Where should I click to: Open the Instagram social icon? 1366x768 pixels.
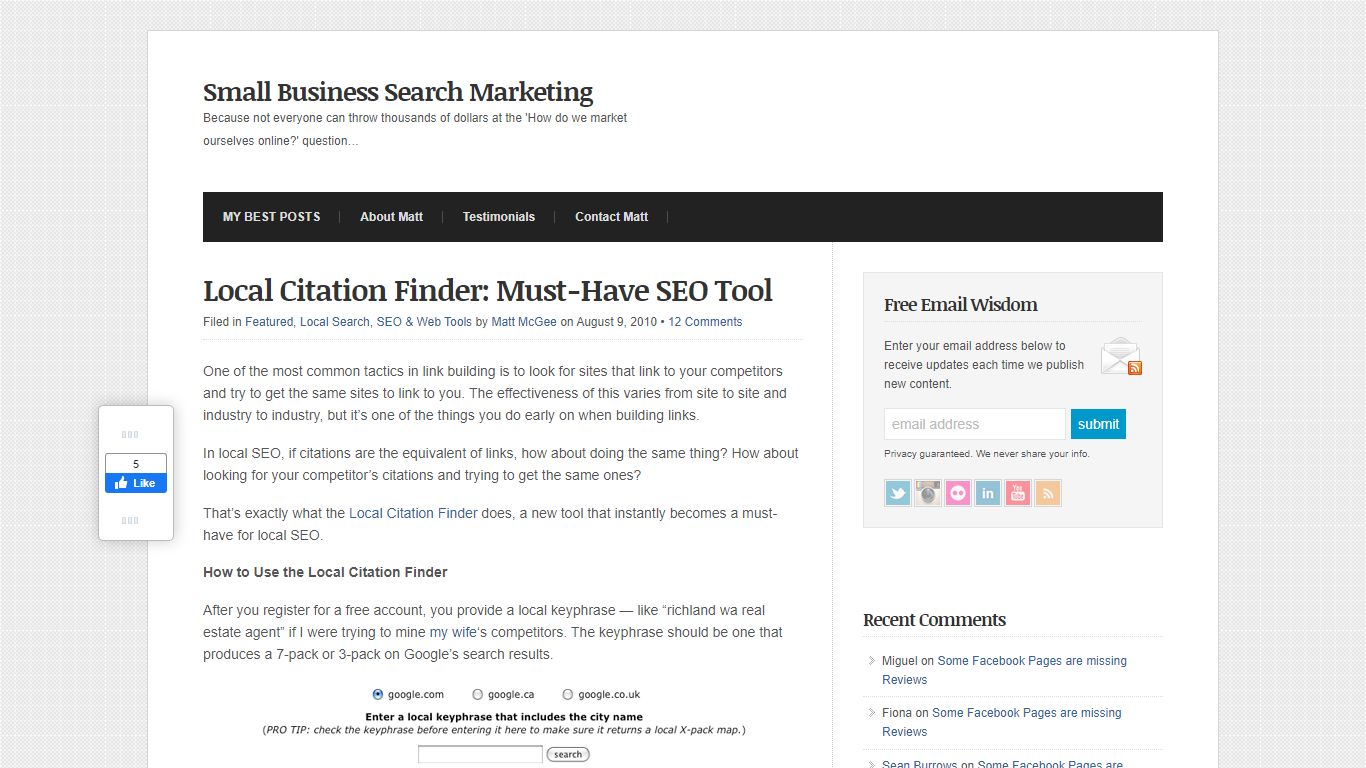coord(928,493)
